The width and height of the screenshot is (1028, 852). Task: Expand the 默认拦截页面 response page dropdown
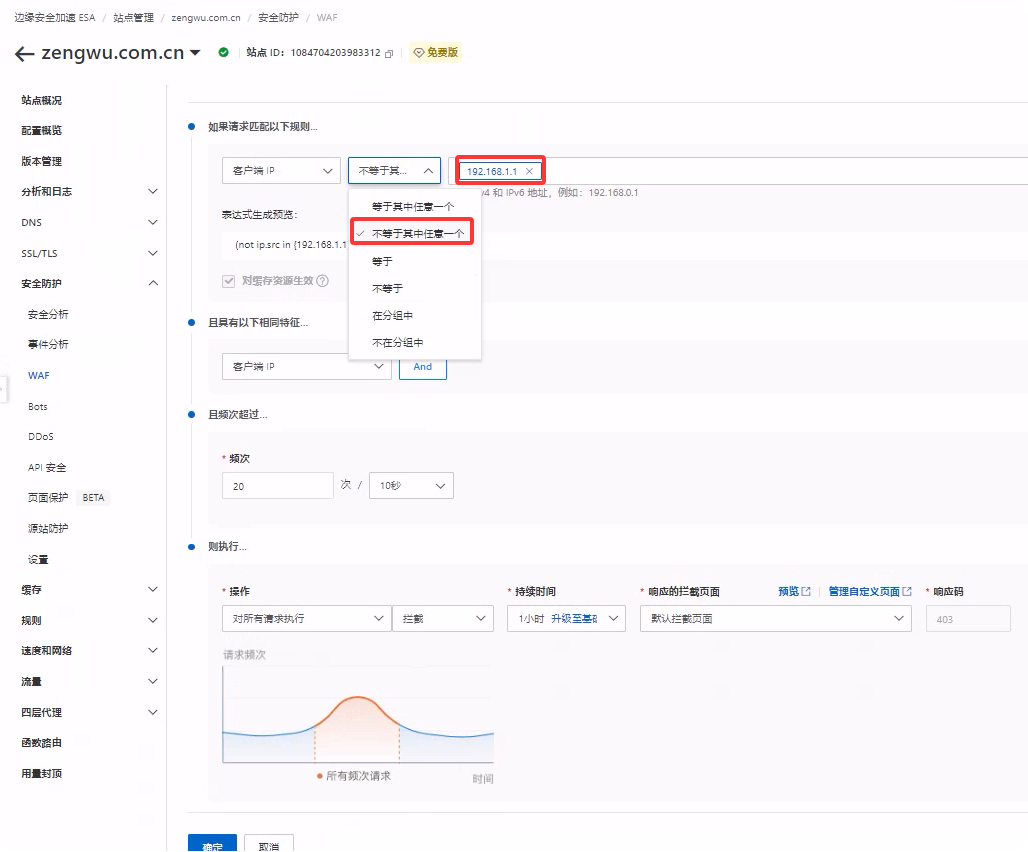(775, 619)
